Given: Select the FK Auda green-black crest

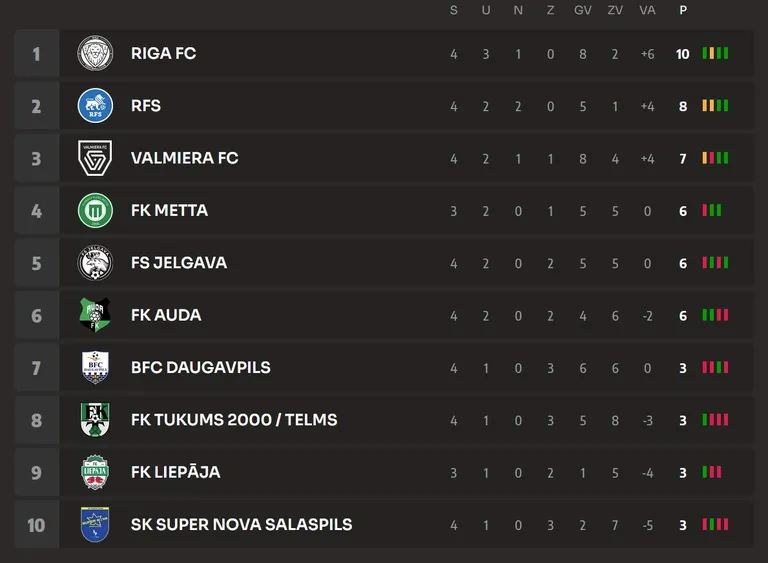Looking at the screenshot, I should click(95, 315).
